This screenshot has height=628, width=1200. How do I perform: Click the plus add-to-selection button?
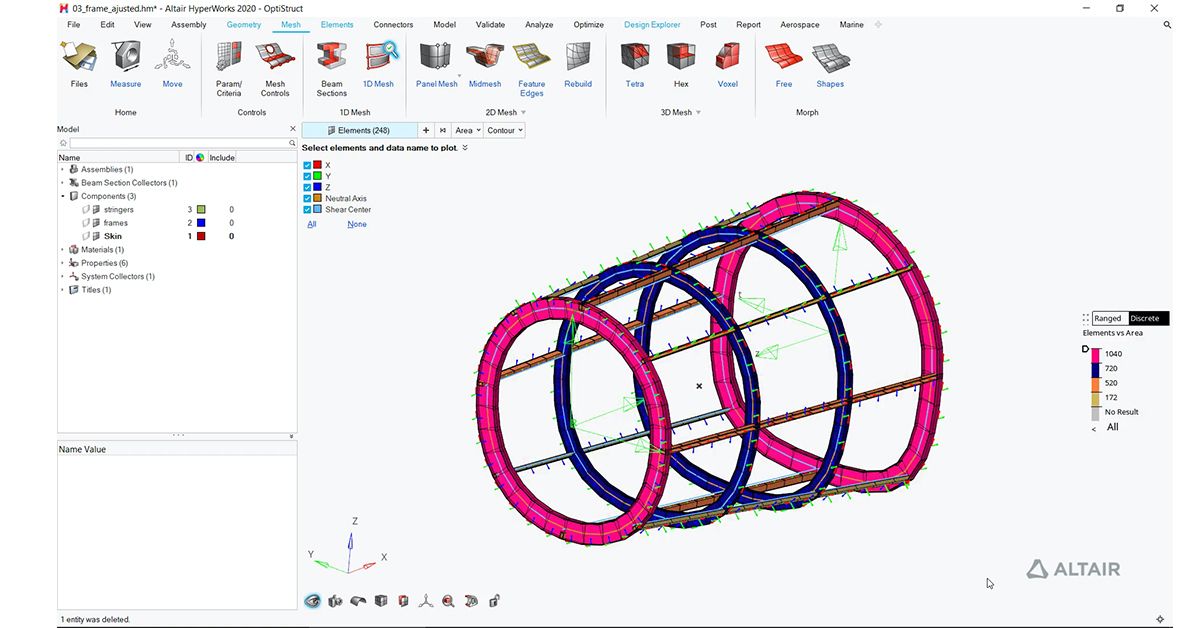426,130
